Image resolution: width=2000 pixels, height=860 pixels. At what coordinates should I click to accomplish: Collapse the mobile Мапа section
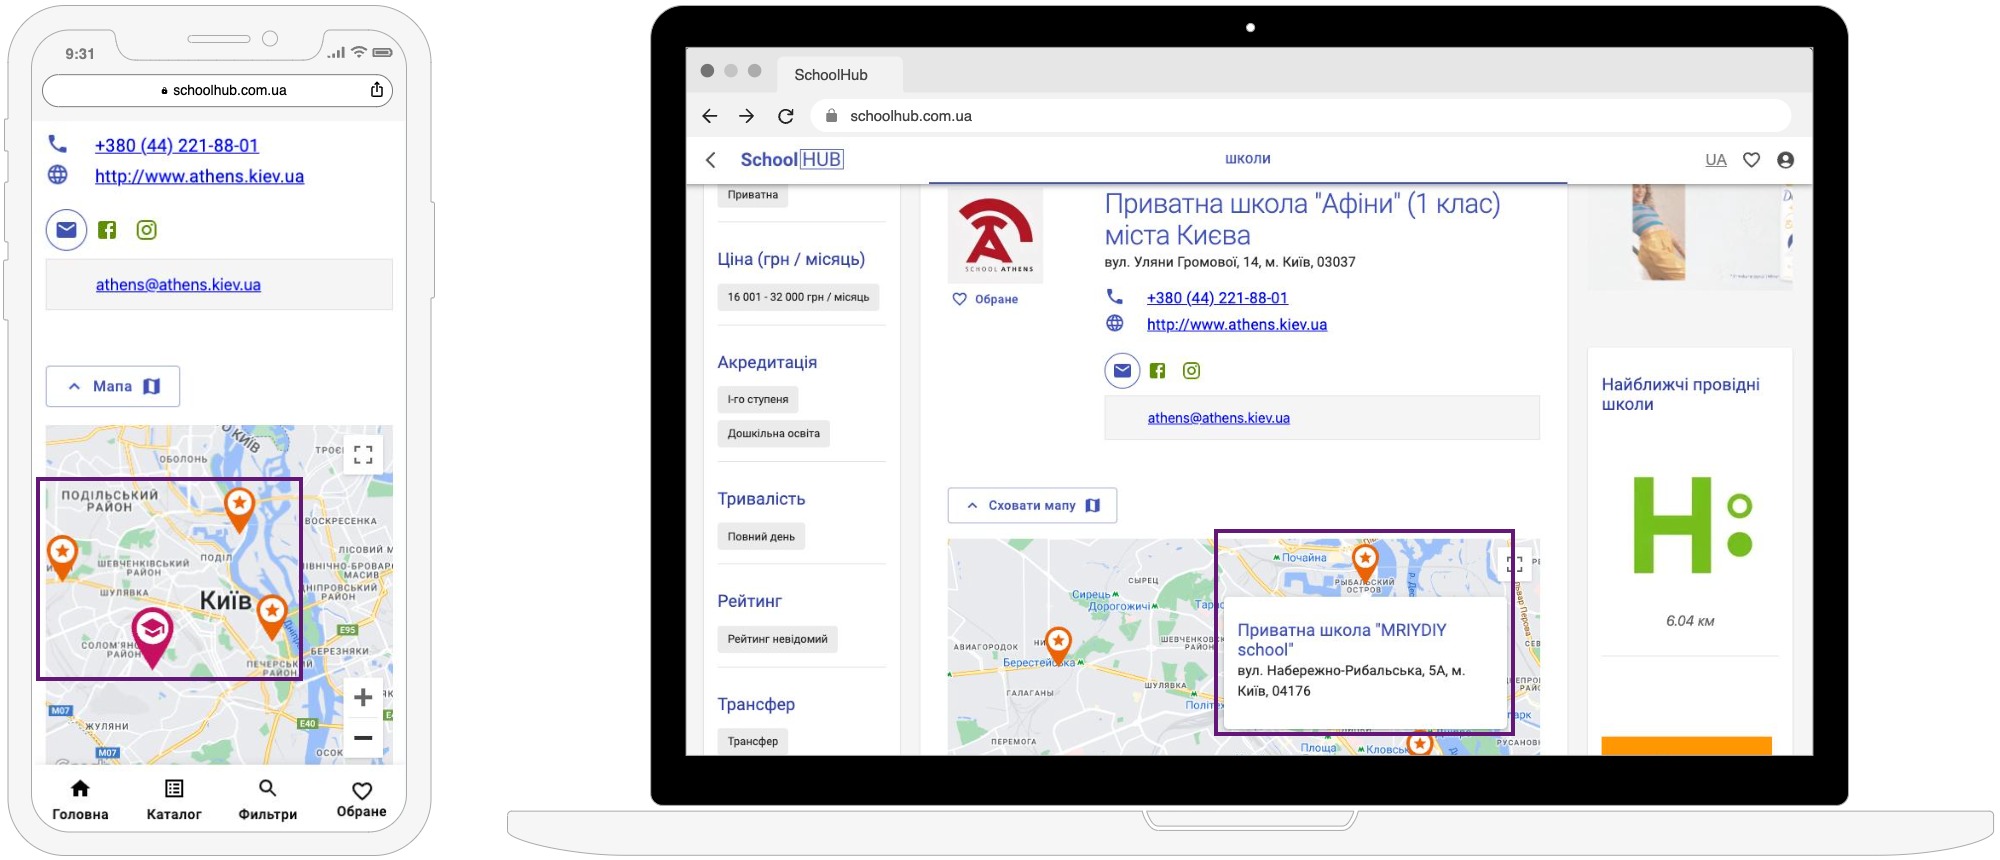point(113,387)
